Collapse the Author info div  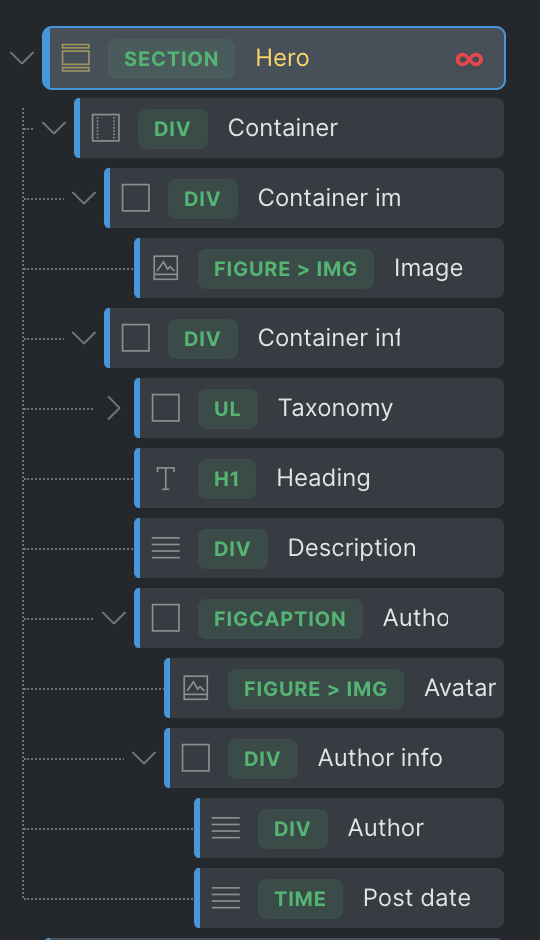144,758
